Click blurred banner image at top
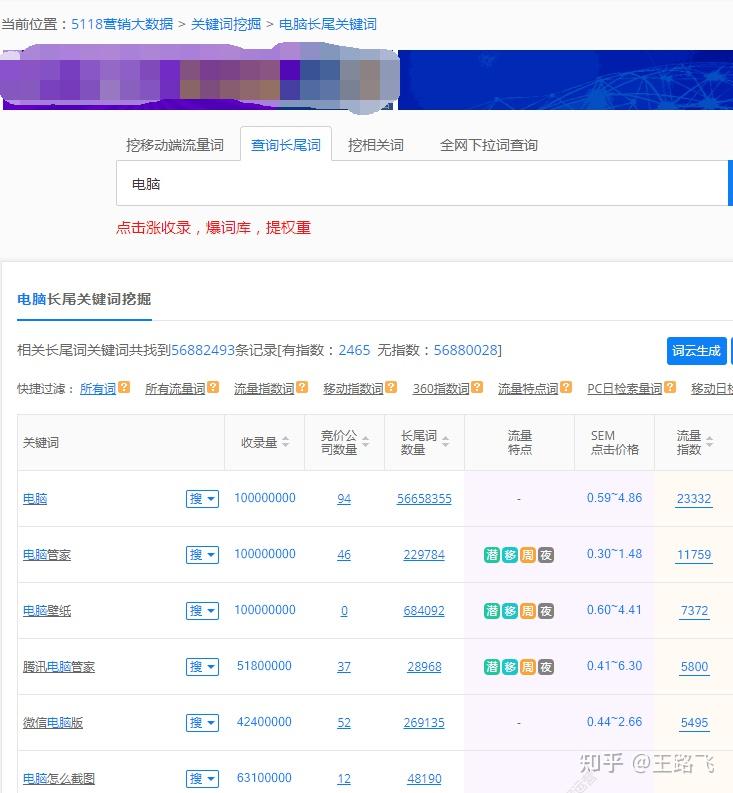Viewport: 733px width, 793px height. click(x=200, y=78)
